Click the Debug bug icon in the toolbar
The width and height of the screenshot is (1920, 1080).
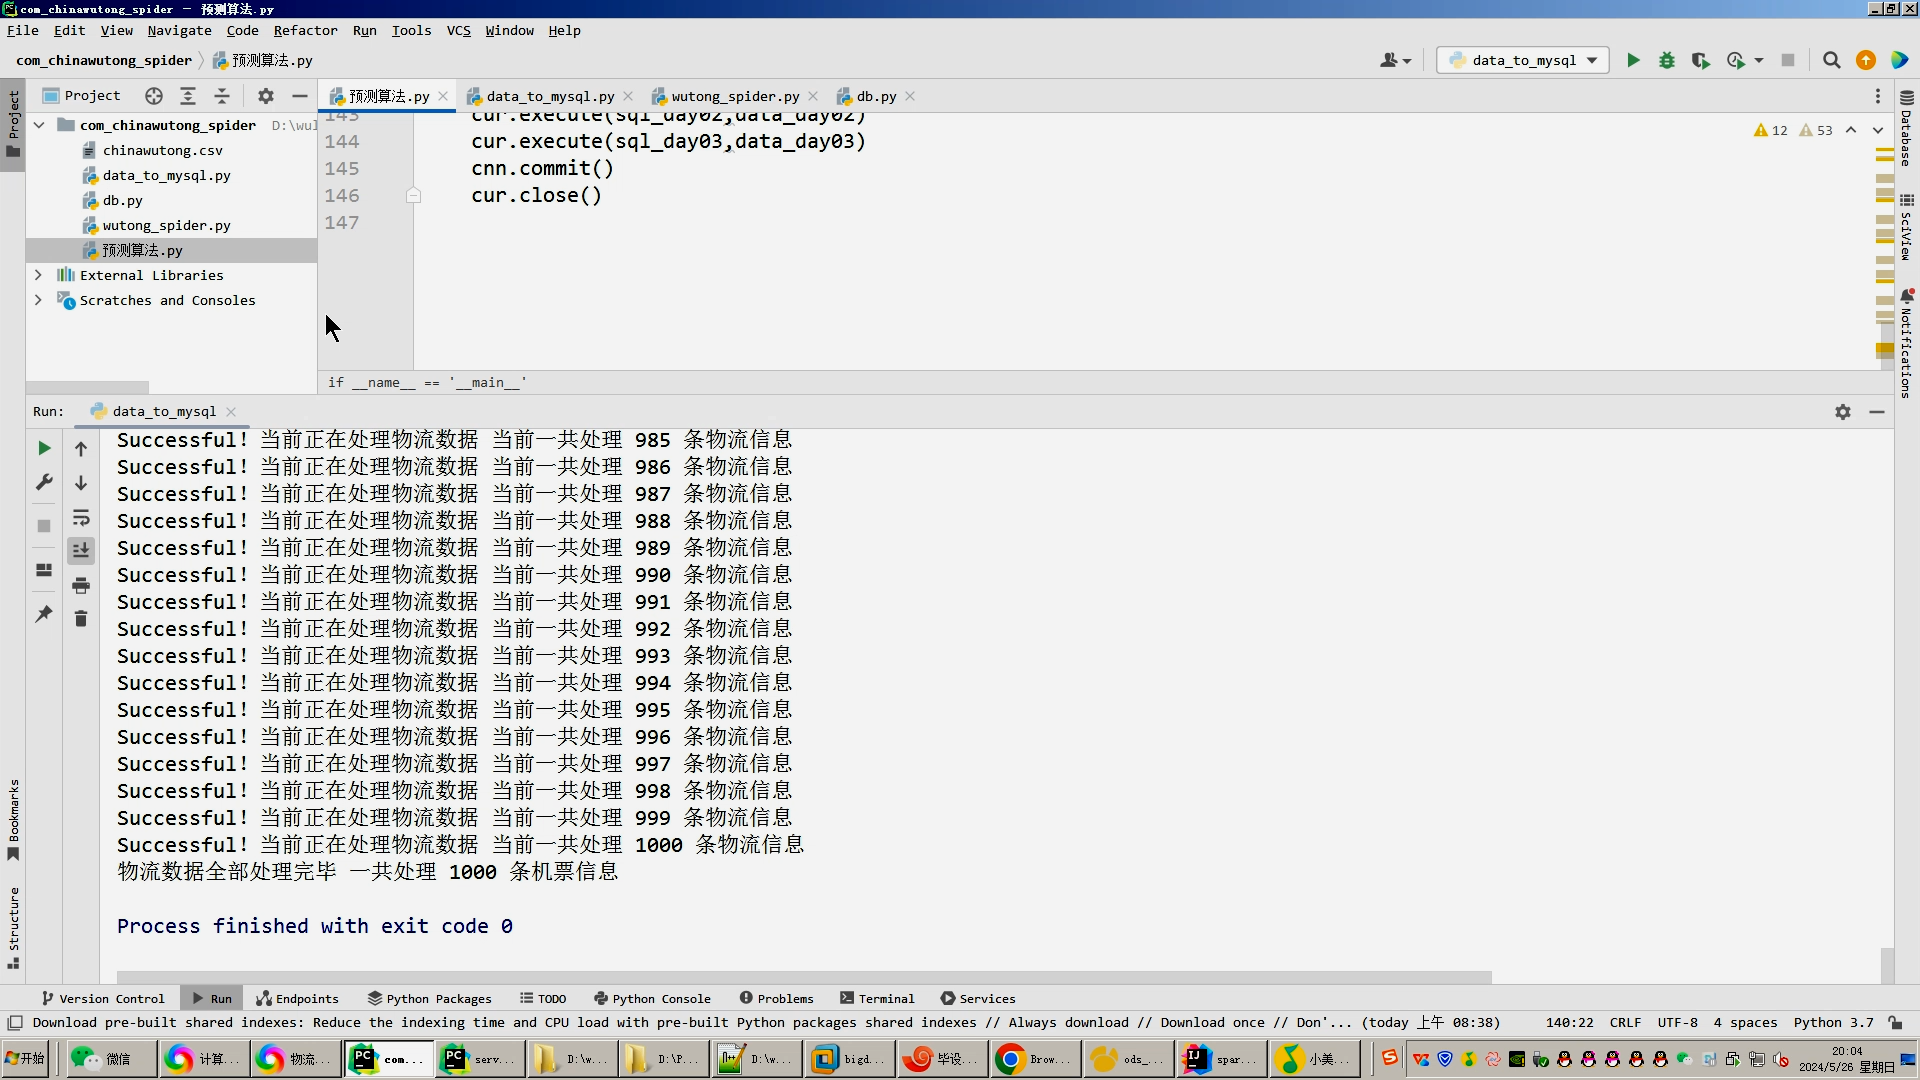coord(1666,61)
